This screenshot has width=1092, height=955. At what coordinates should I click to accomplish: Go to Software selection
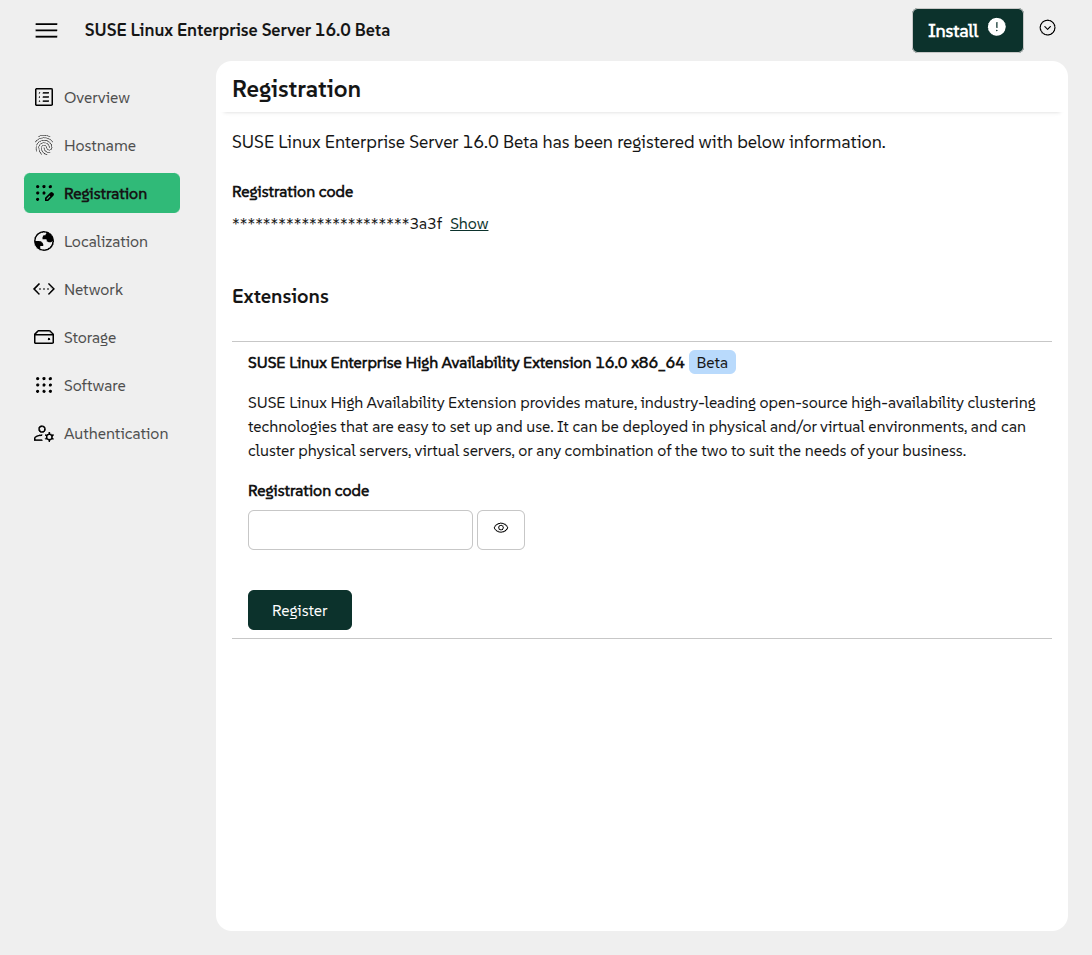point(102,385)
